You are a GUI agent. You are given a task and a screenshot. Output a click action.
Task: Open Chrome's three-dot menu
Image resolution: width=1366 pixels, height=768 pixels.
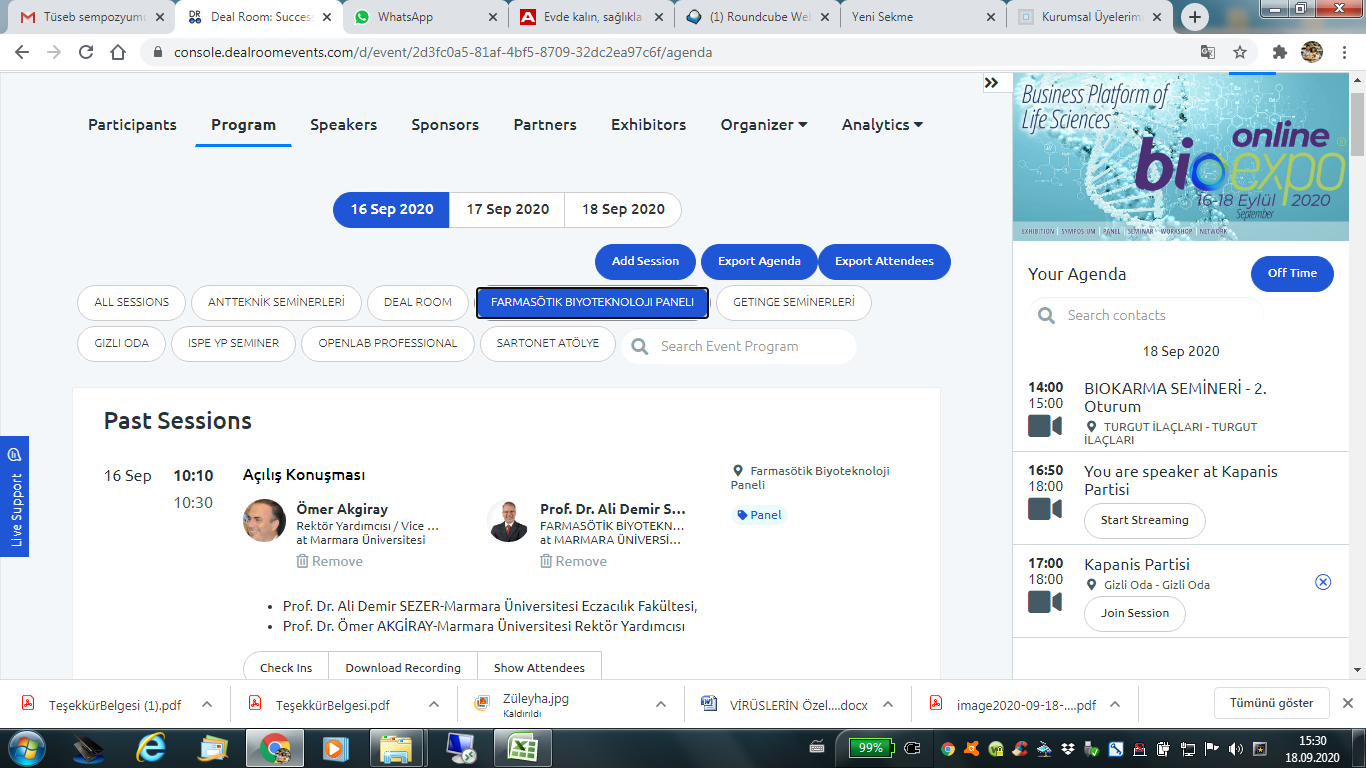1345,52
